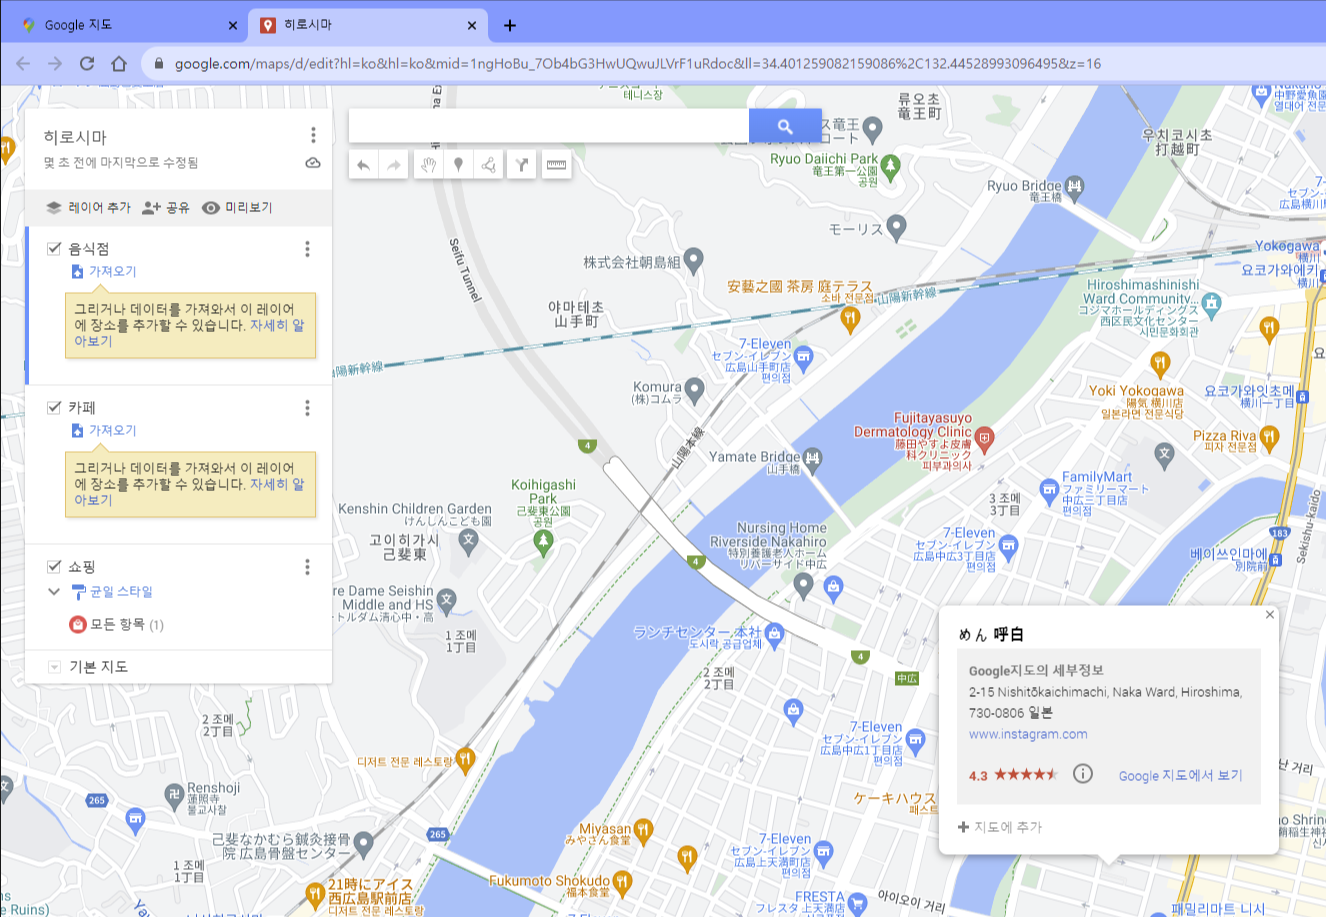Viewport: 1326px width, 917px height.
Task: Click the Fujitayasuyo Dermatology Clinic marker
Action: coord(985,437)
